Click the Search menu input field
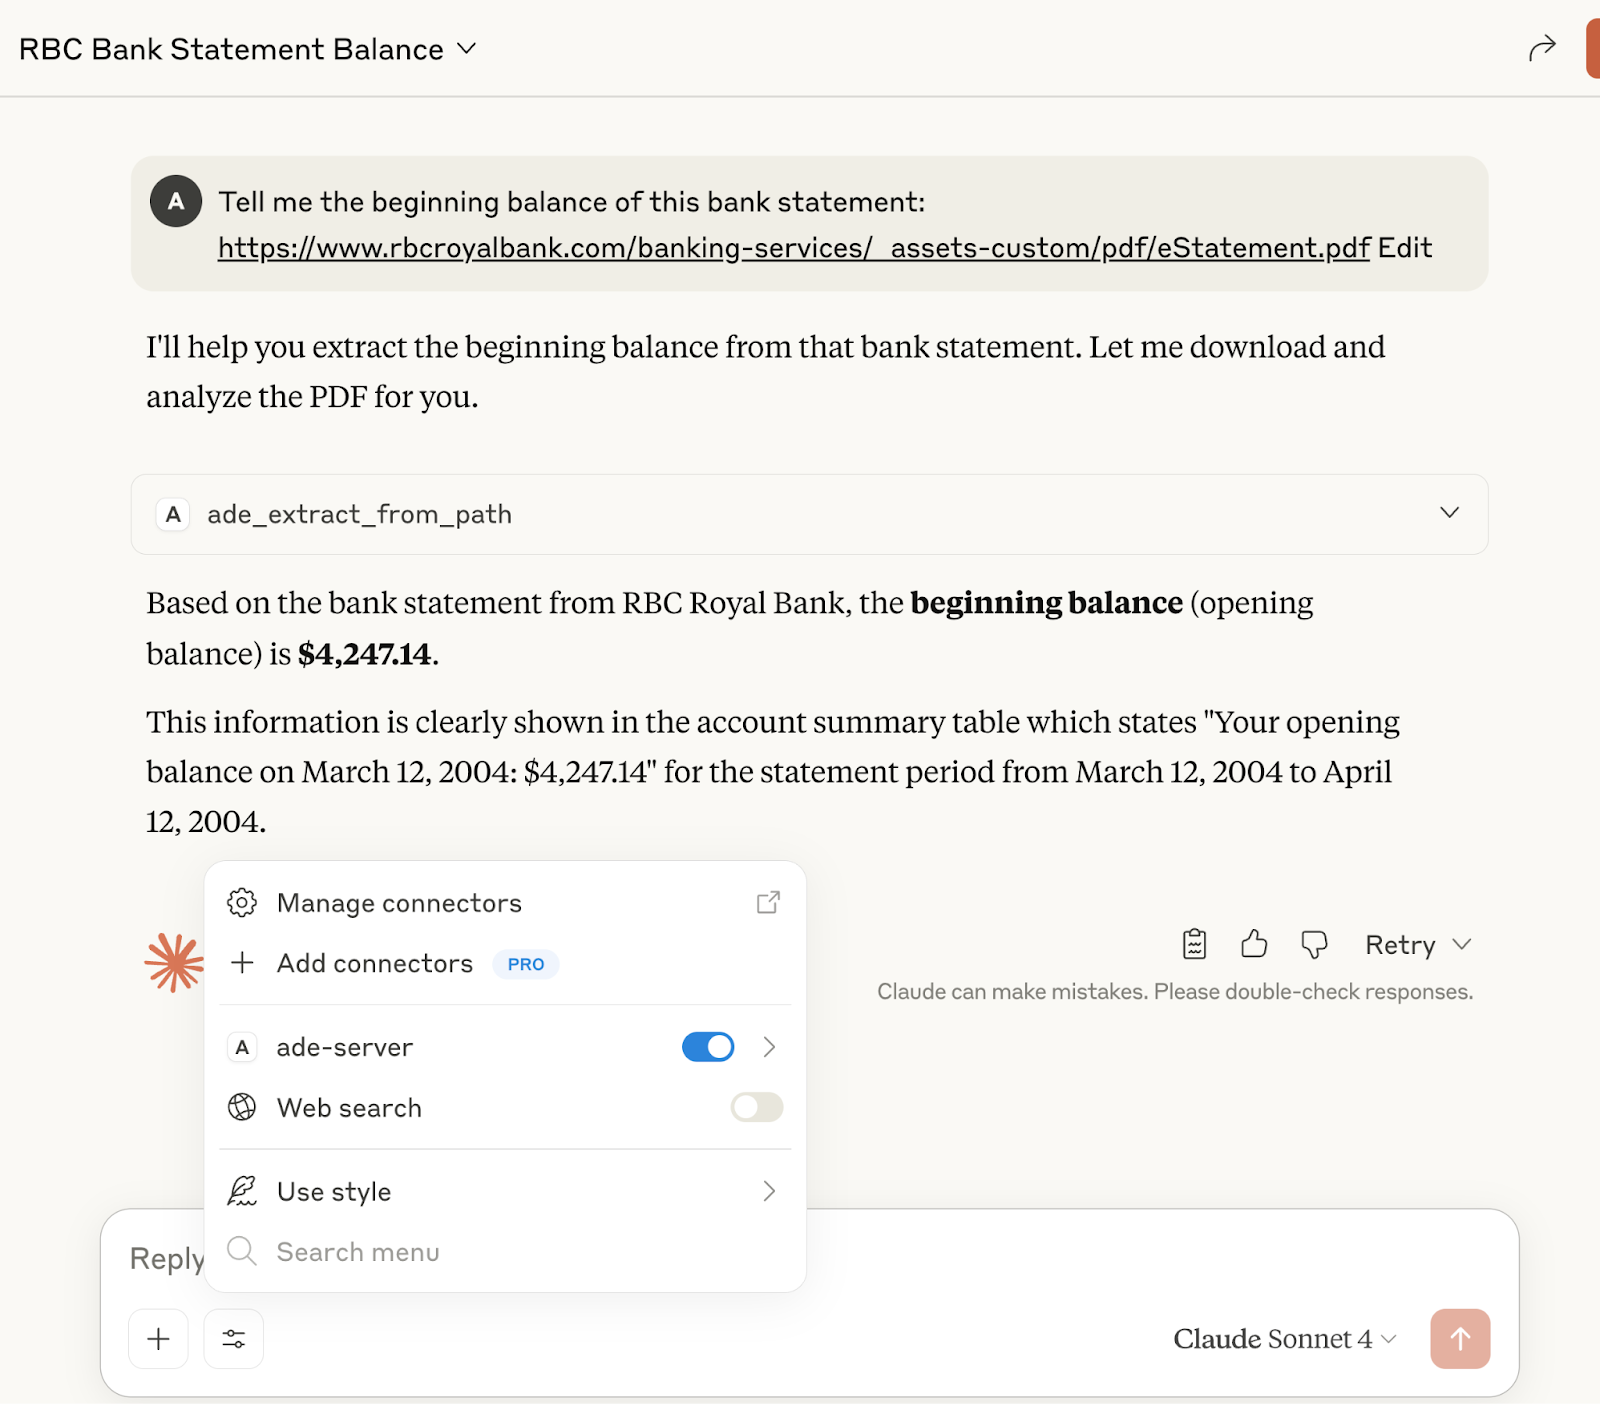 point(358,1252)
